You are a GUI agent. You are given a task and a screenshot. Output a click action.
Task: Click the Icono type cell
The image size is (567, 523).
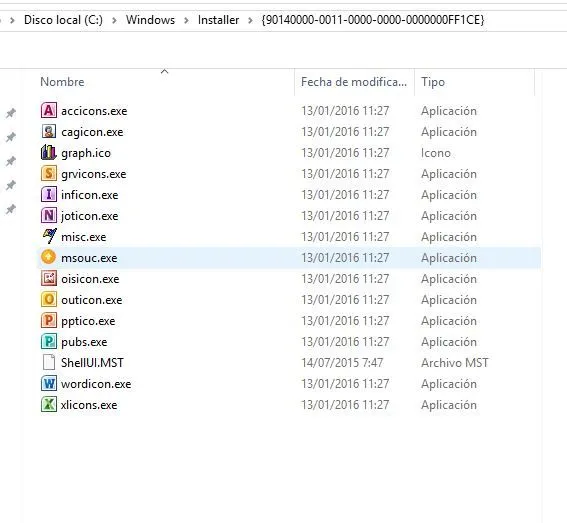point(436,153)
